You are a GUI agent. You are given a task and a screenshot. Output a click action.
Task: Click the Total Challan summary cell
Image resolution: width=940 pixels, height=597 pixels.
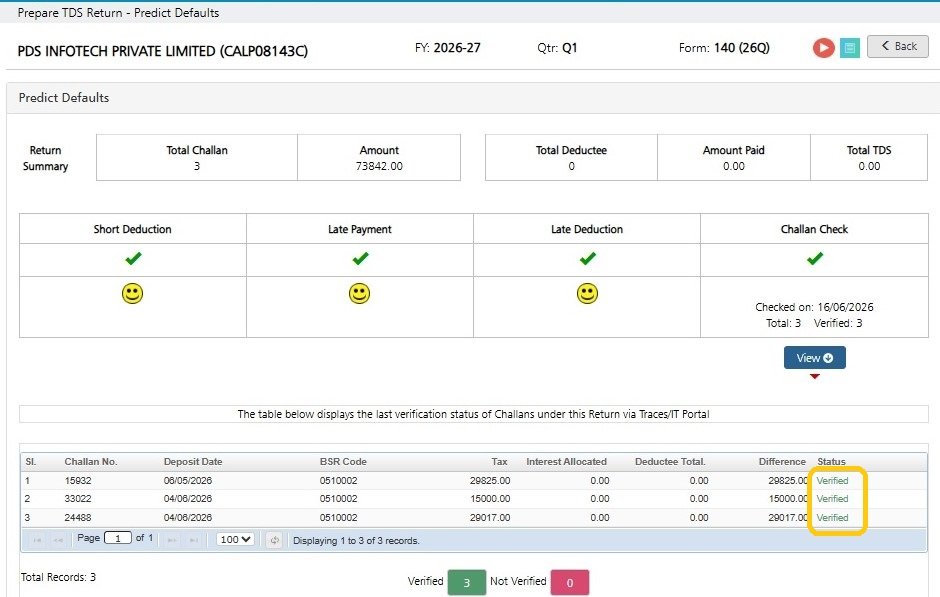tap(197, 158)
